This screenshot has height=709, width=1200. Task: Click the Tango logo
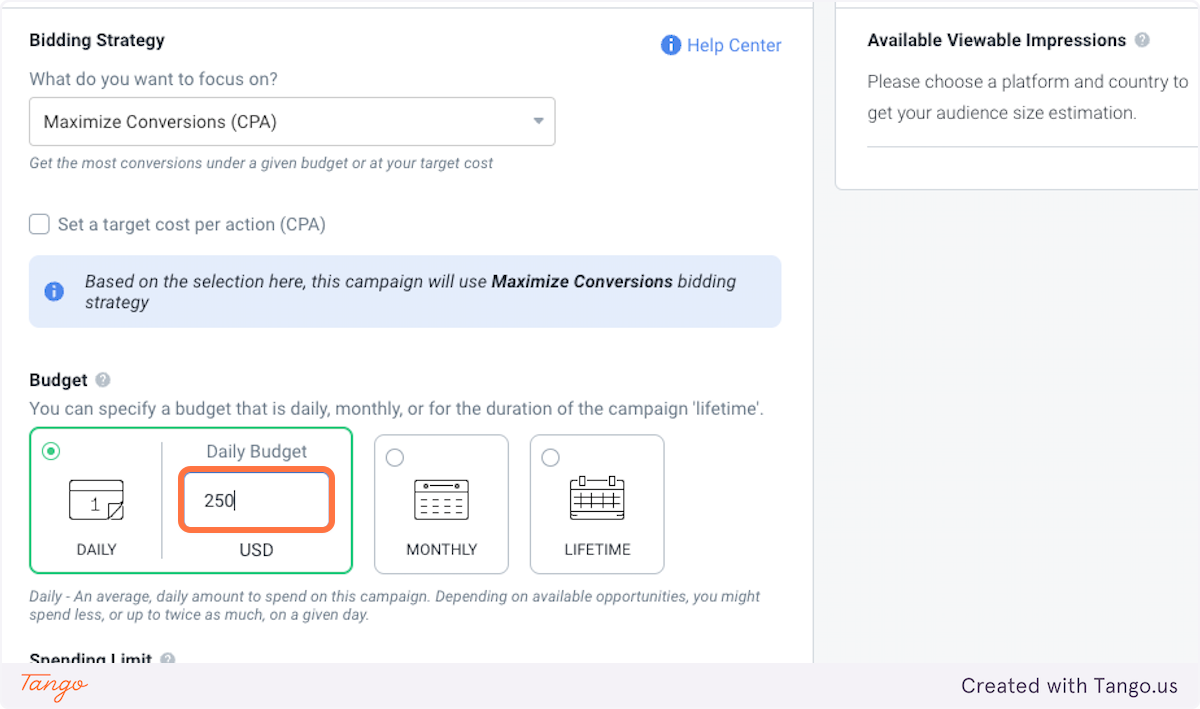click(54, 686)
